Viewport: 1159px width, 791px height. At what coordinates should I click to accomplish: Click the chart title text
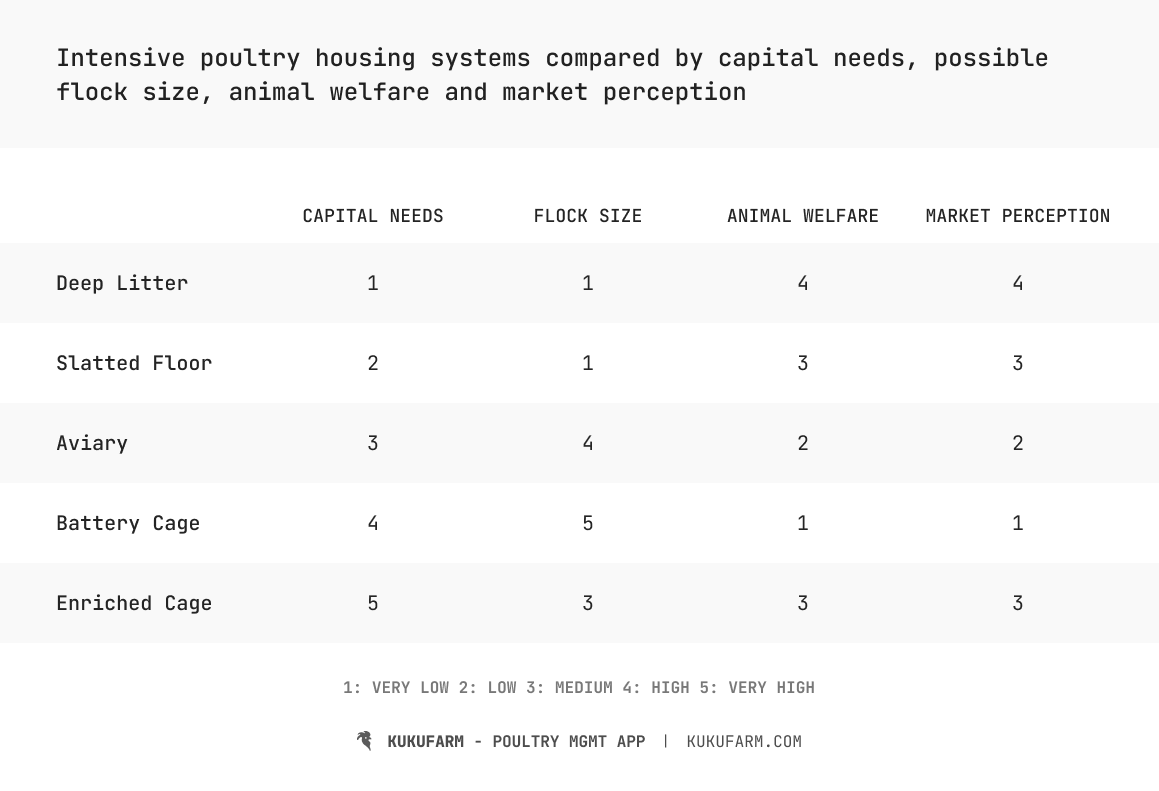552,75
